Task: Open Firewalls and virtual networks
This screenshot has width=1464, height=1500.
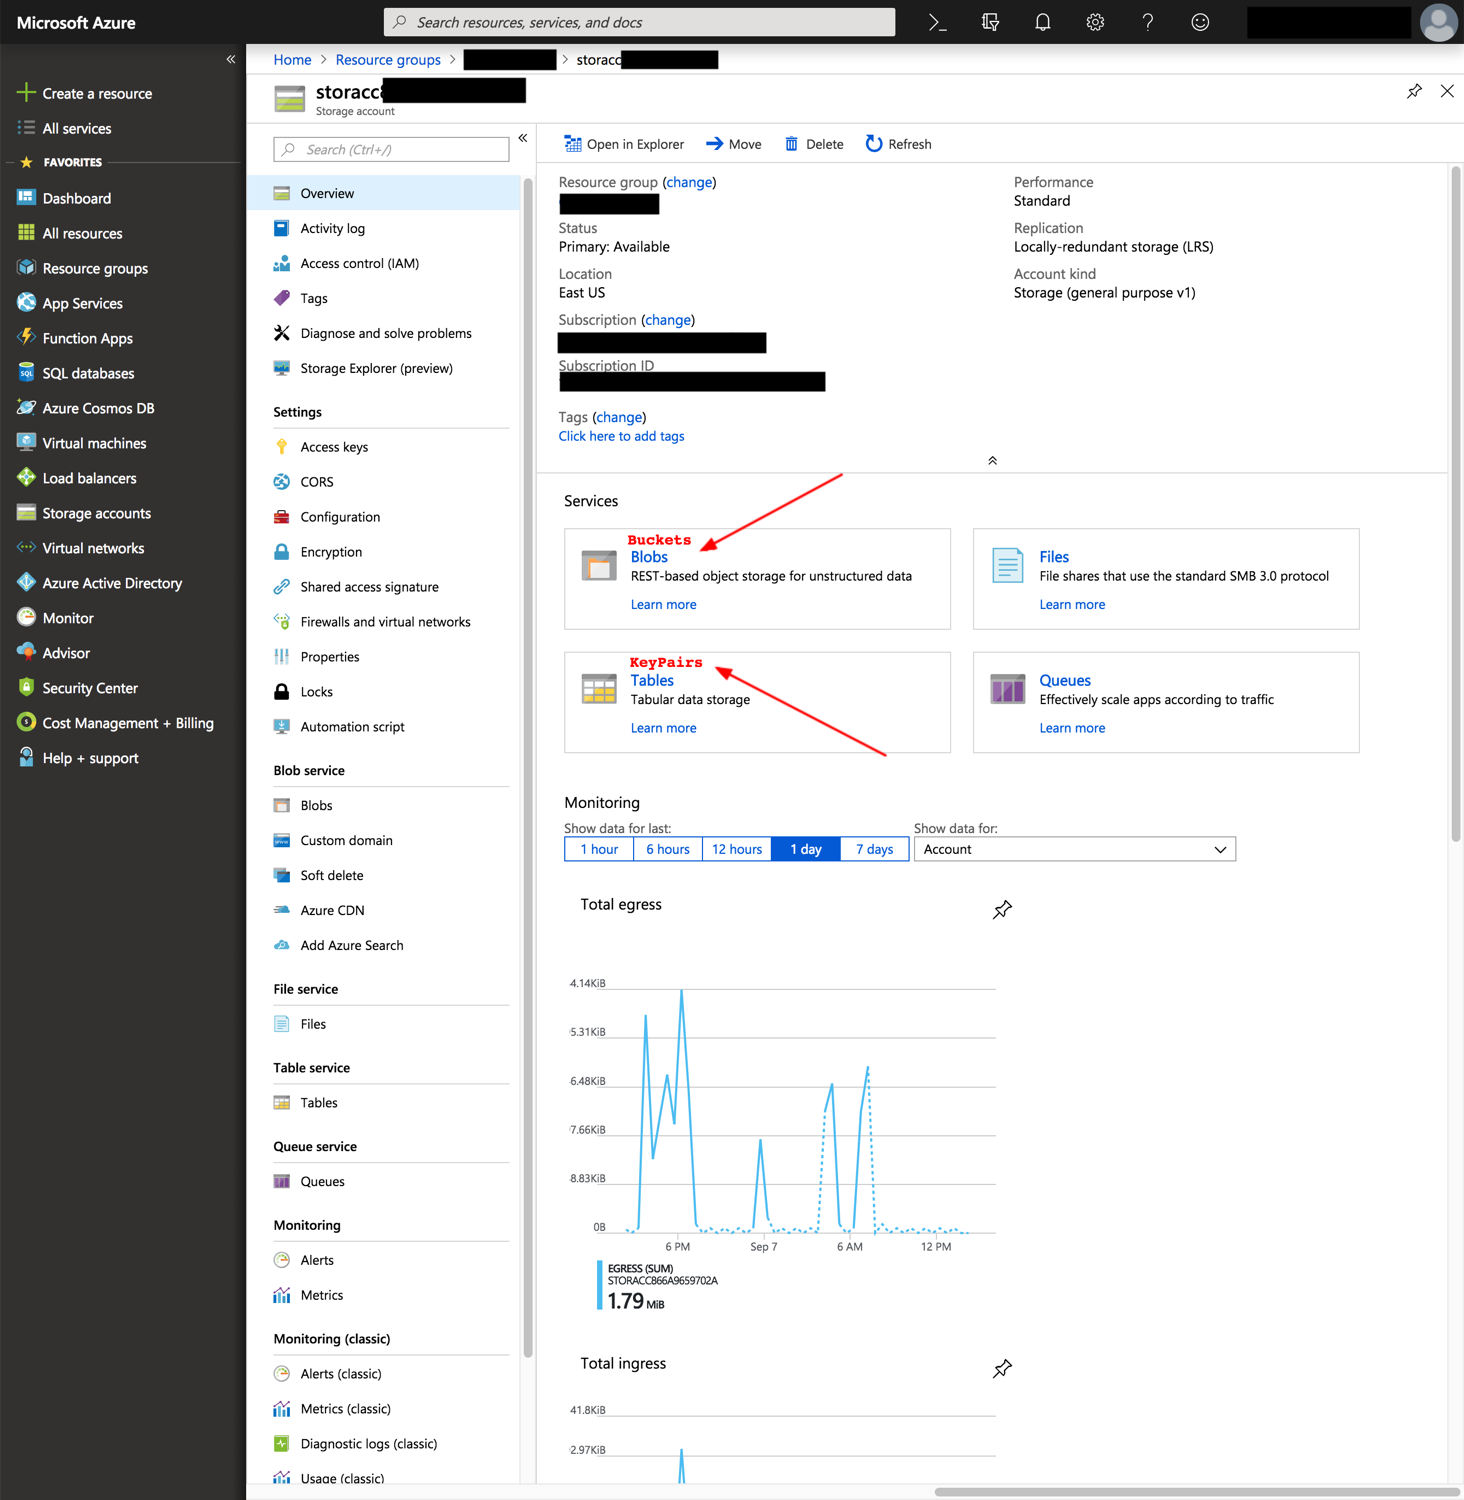Action: coord(385,622)
